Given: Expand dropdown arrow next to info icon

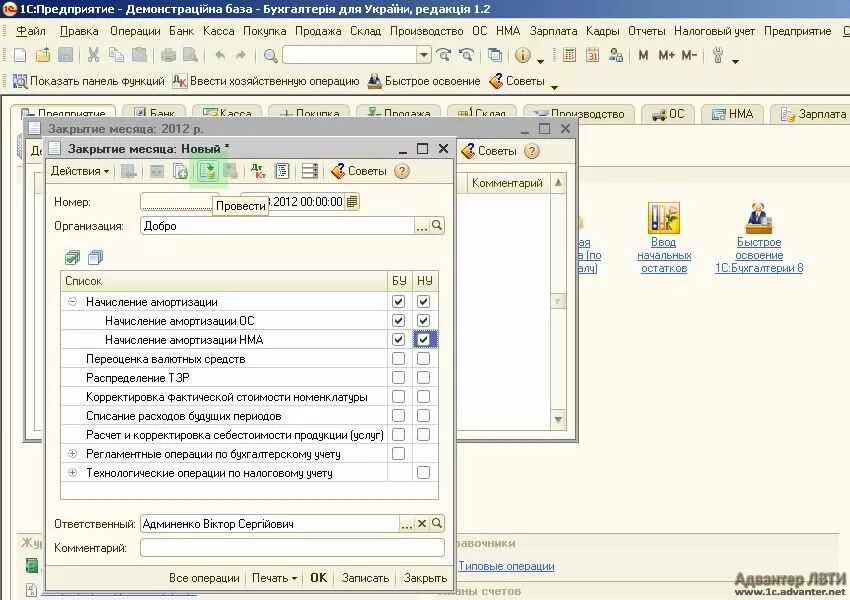Looking at the screenshot, I should pyautogui.click(x=540, y=61).
